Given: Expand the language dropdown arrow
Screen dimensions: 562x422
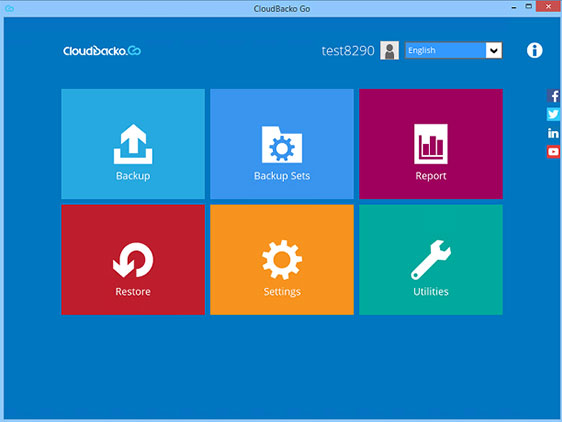Looking at the screenshot, I should tap(494, 50).
